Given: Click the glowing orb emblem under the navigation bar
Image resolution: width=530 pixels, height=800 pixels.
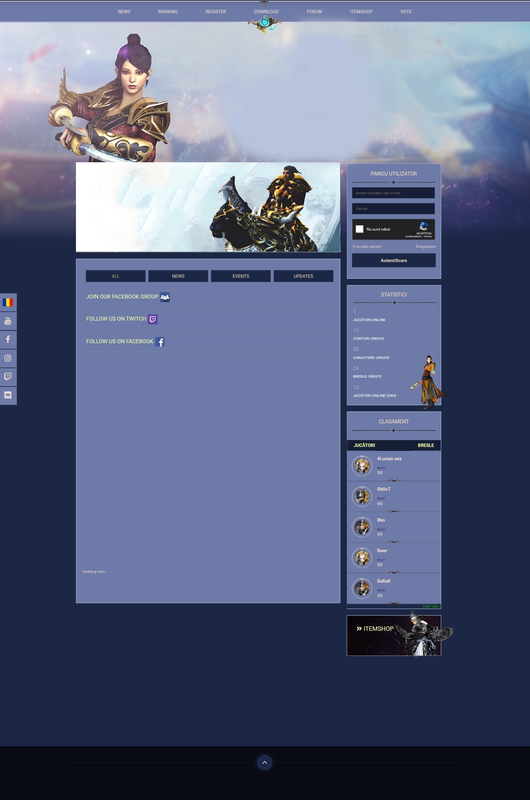Looking at the screenshot, I should [265, 23].
